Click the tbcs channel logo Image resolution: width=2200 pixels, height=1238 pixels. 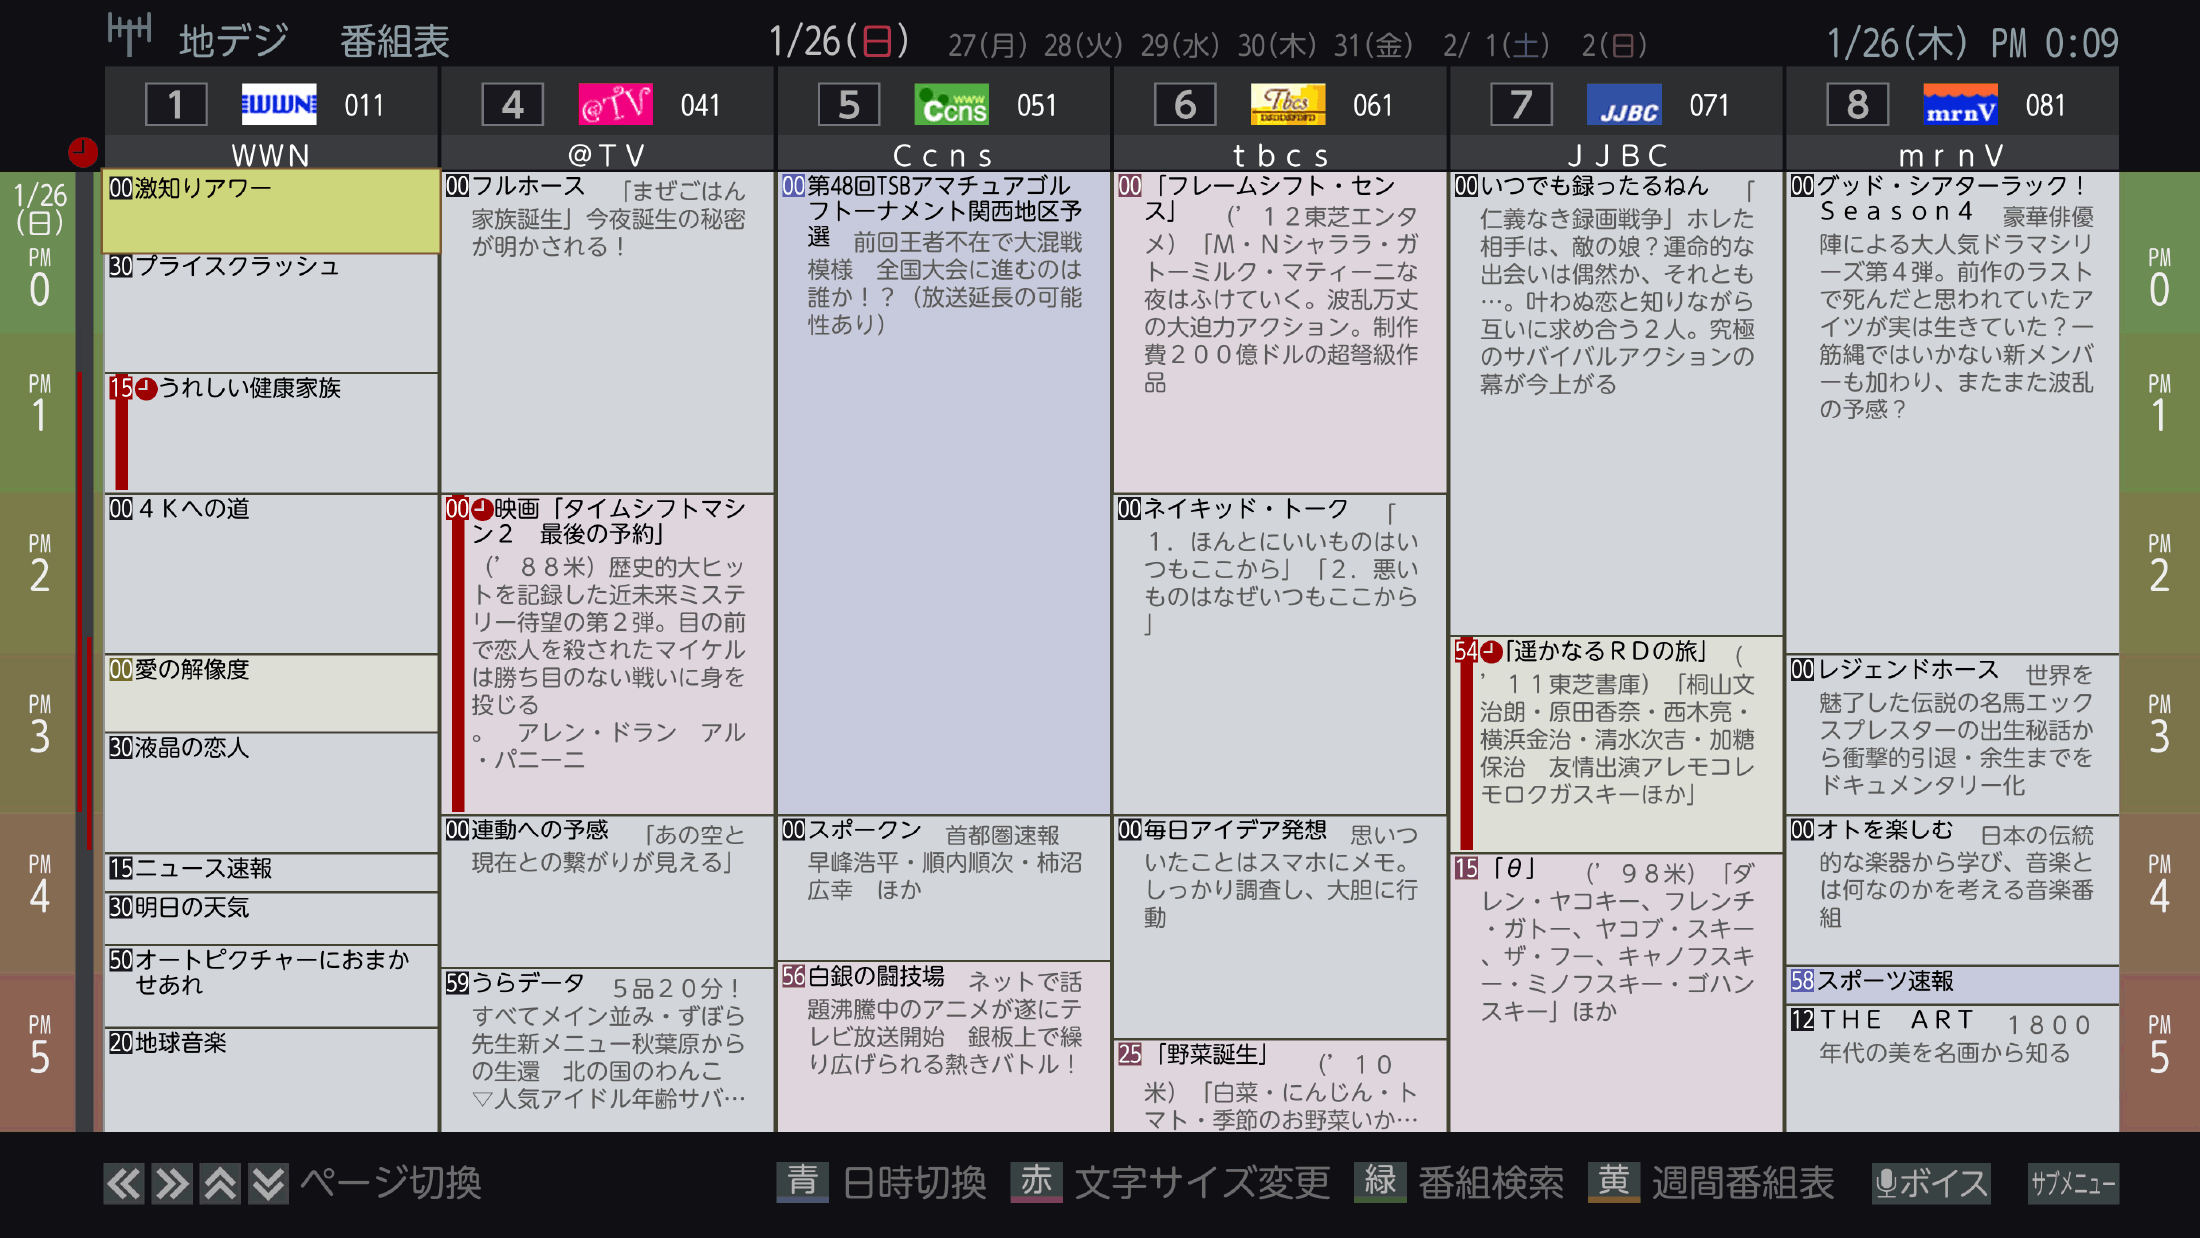coord(1288,103)
